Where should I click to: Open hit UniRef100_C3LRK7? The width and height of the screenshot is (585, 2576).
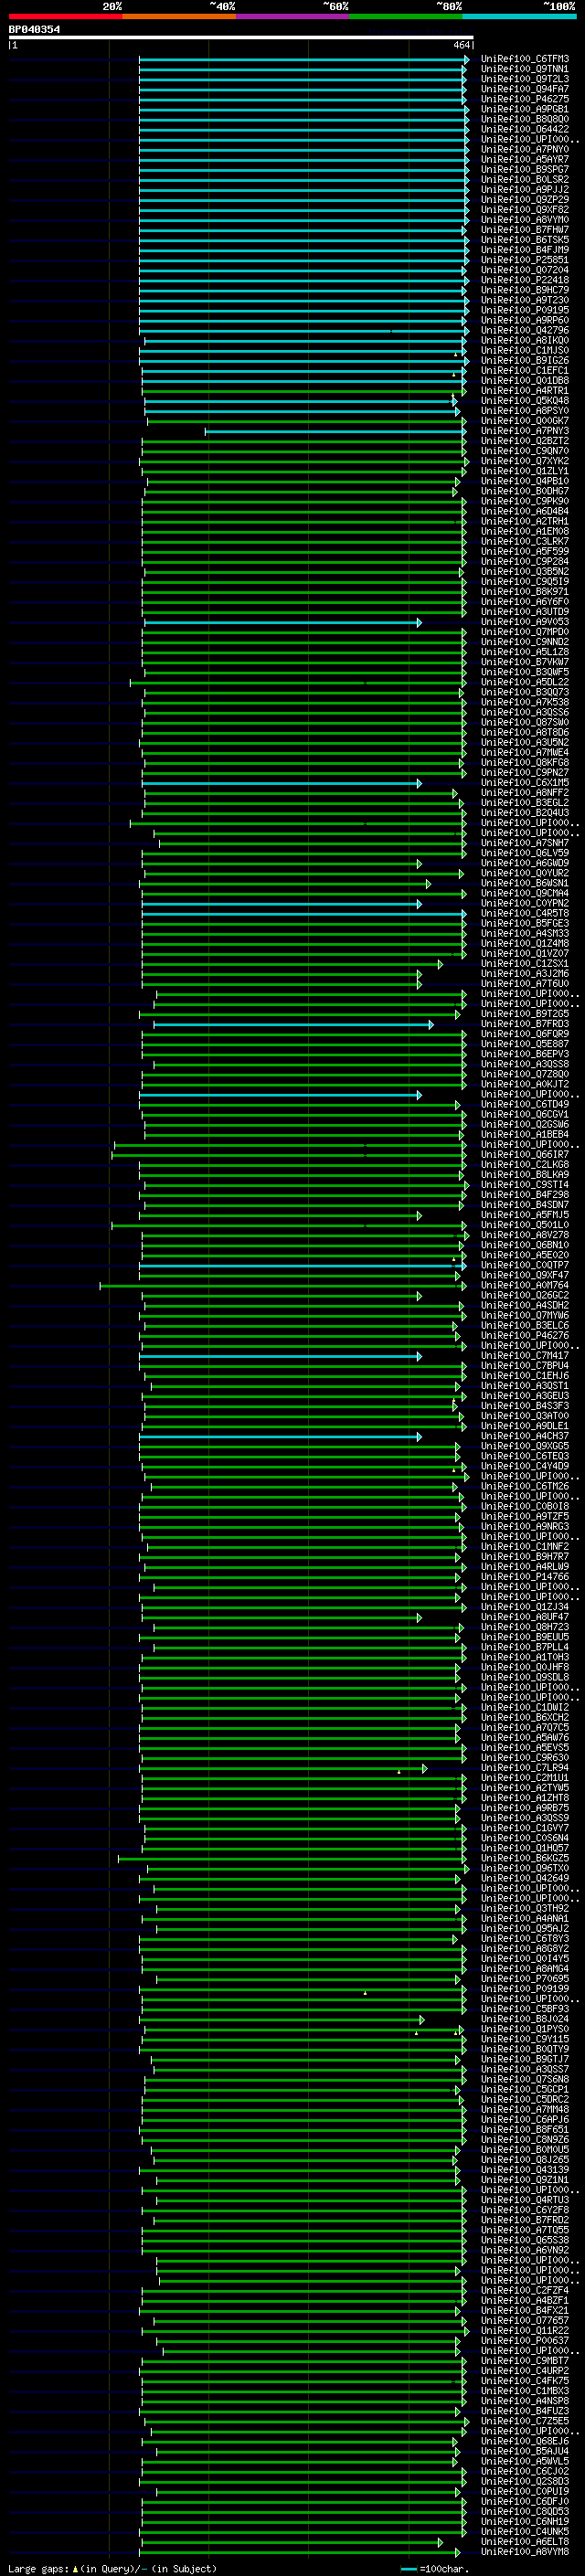[524, 541]
